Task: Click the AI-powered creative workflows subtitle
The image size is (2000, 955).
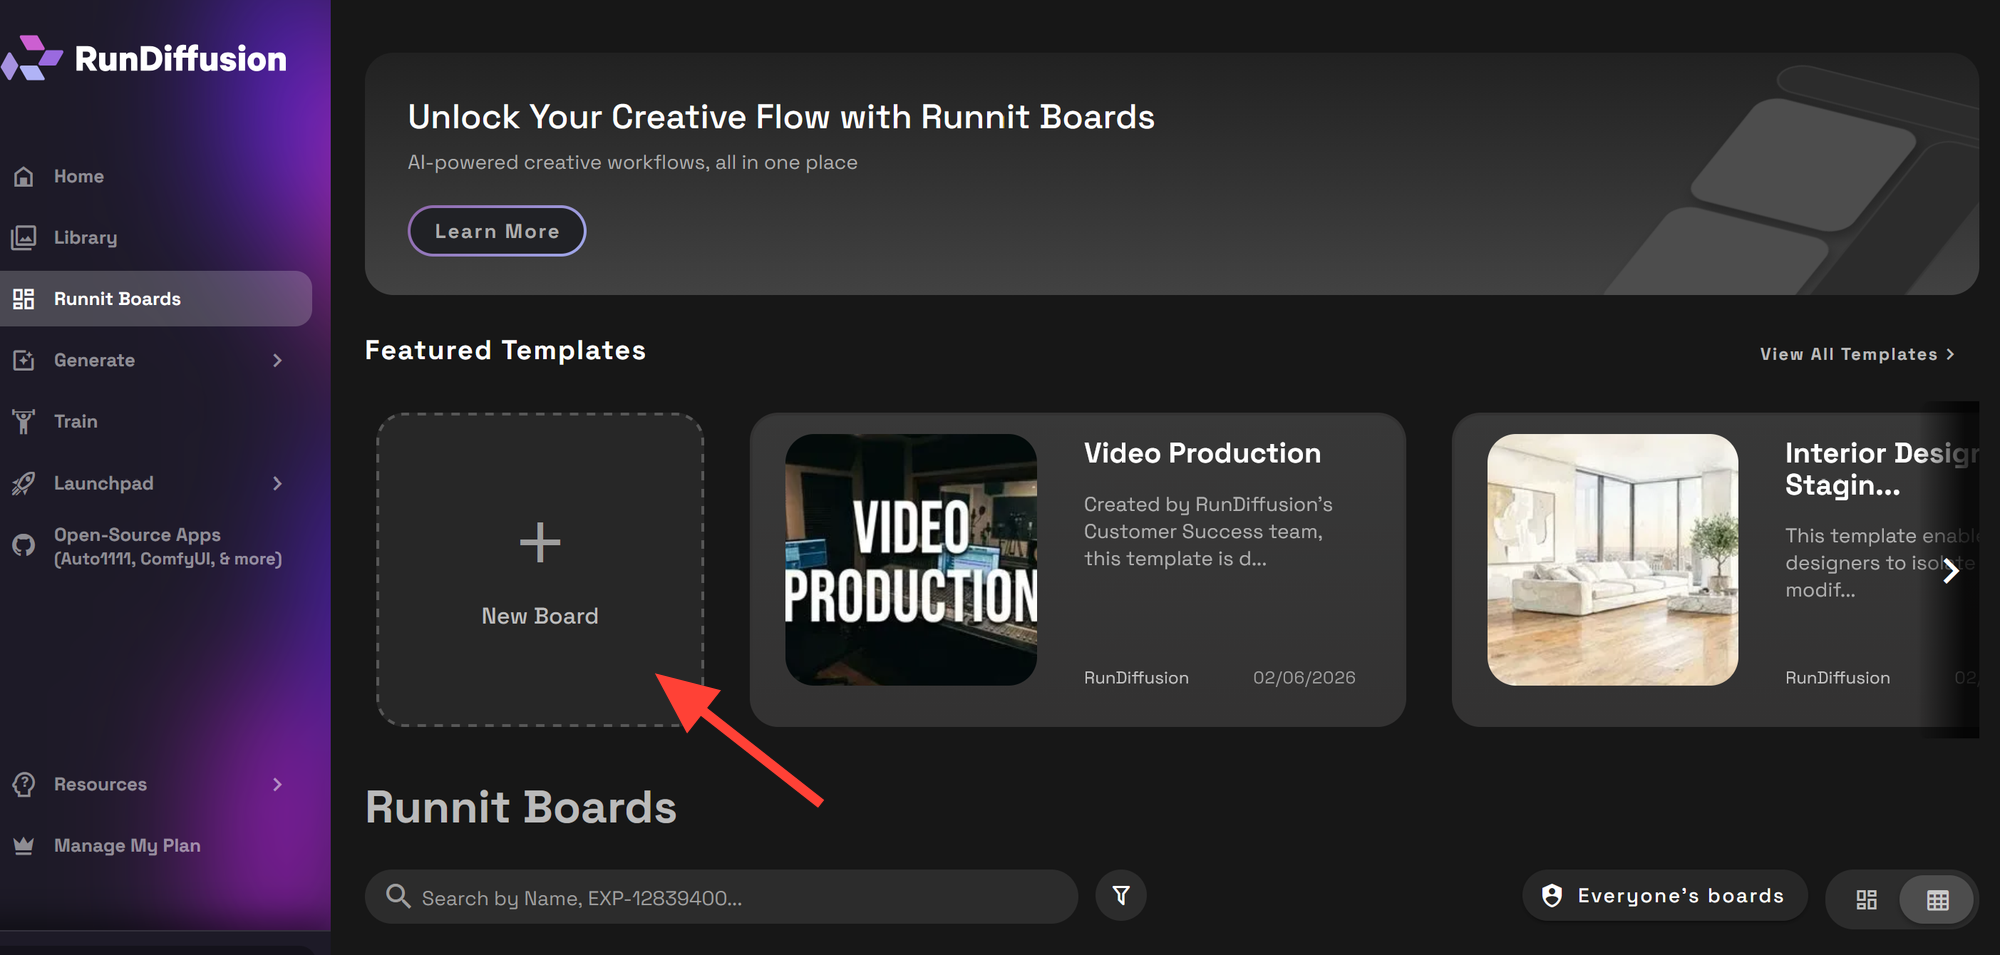Action: [x=632, y=162]
